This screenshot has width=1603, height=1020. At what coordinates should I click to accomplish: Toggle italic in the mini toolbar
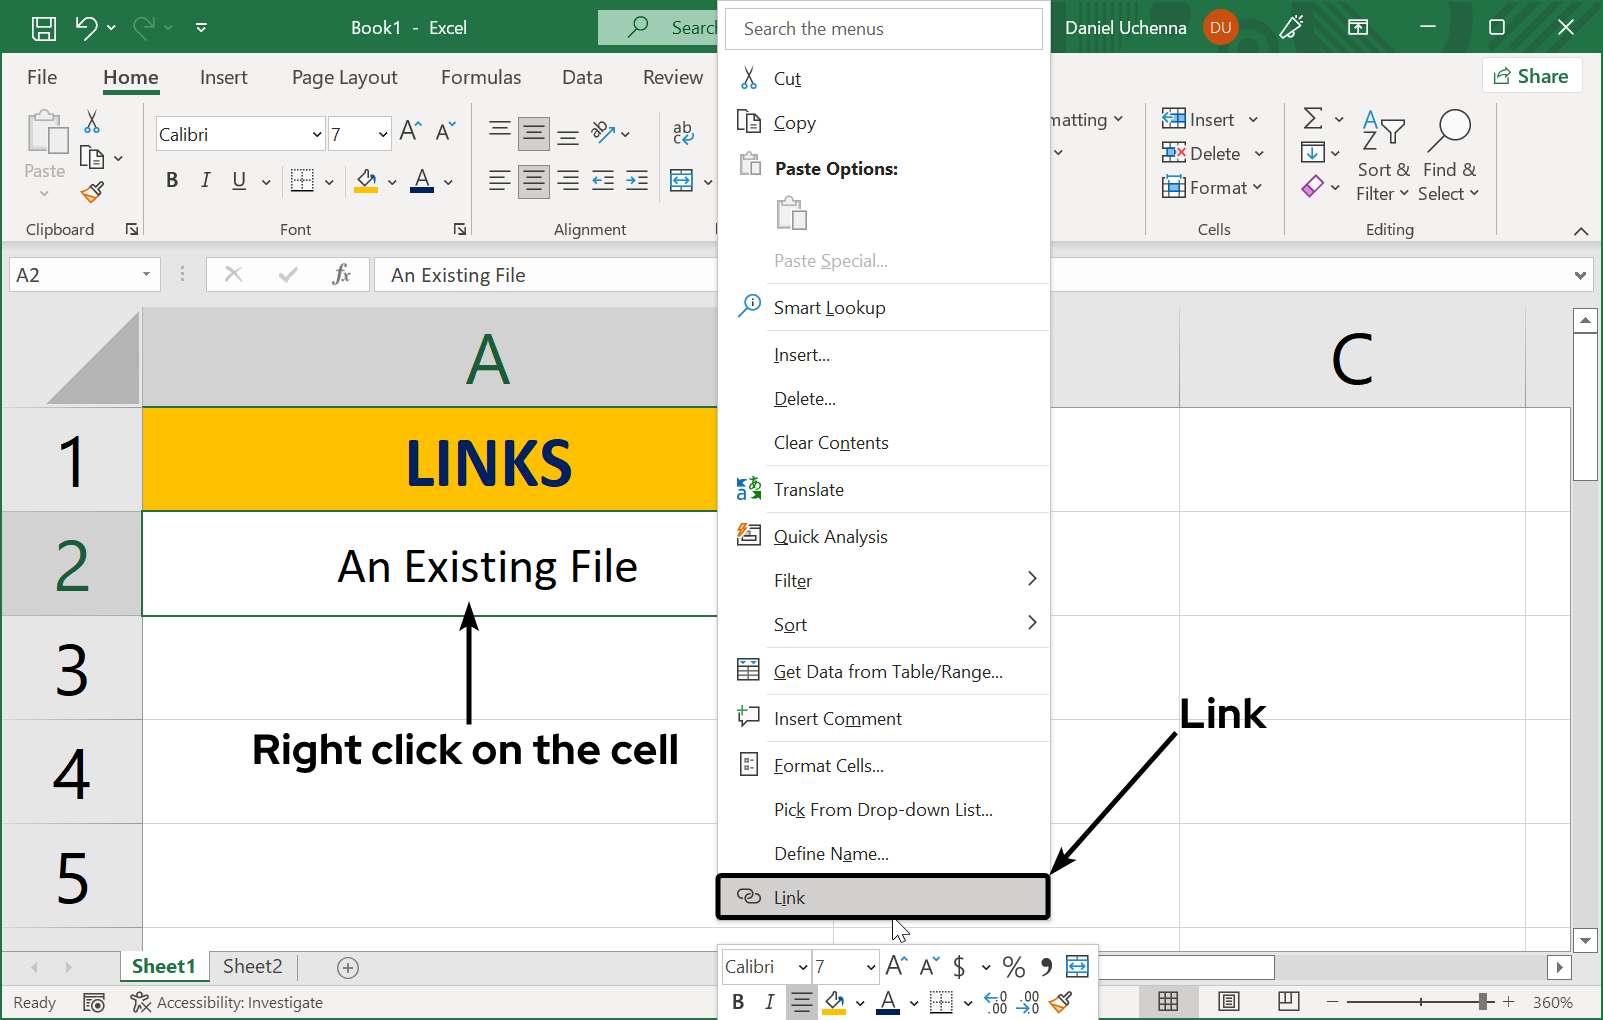point(768,1002)
